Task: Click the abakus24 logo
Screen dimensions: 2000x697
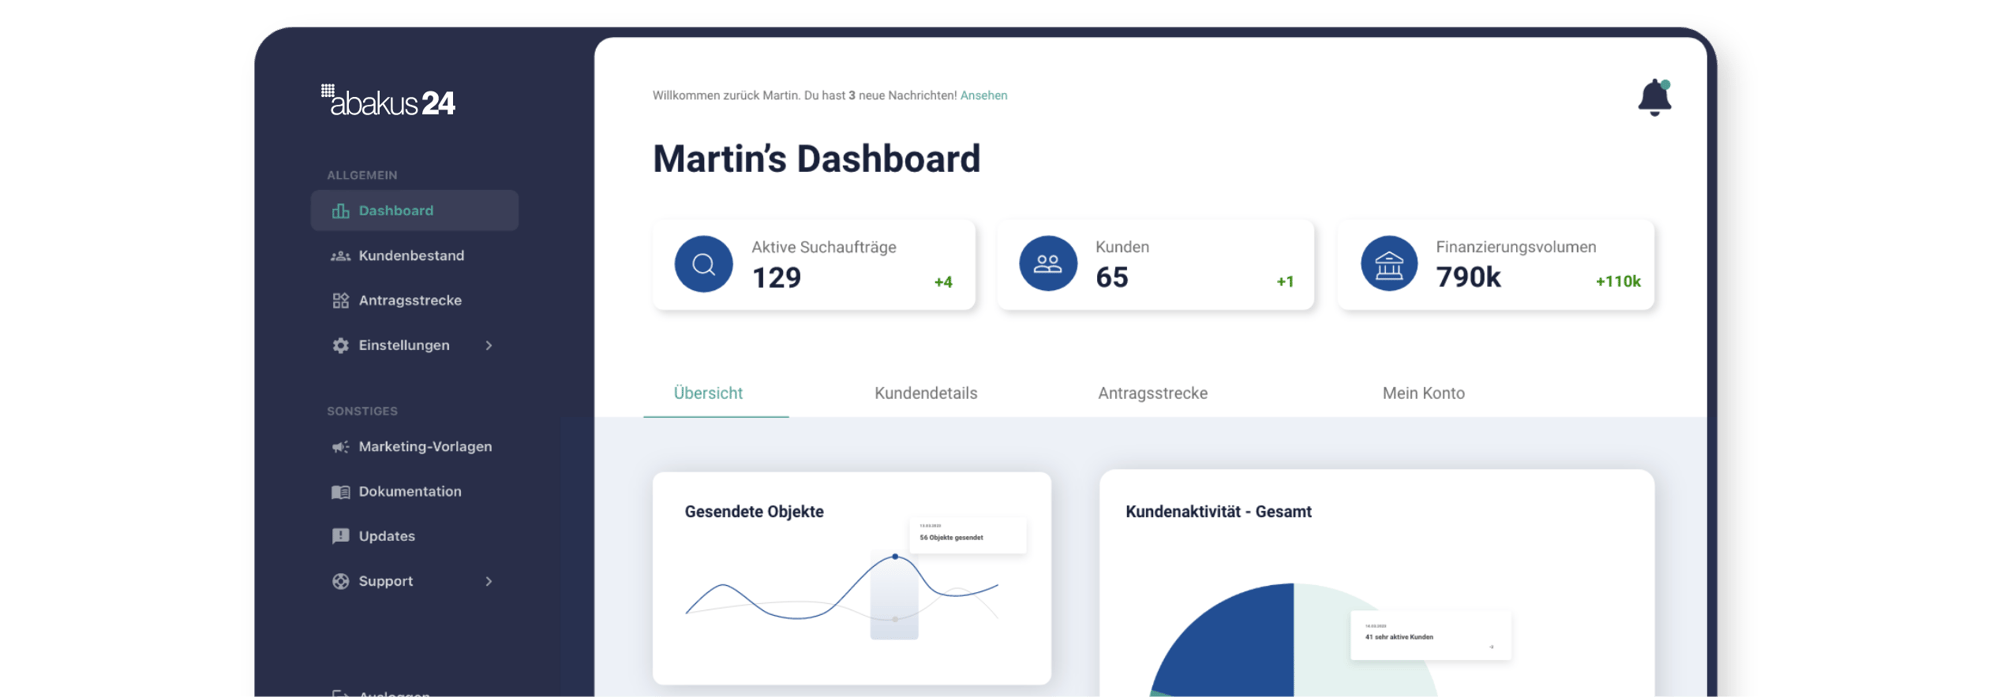Action: pos(389,101)
